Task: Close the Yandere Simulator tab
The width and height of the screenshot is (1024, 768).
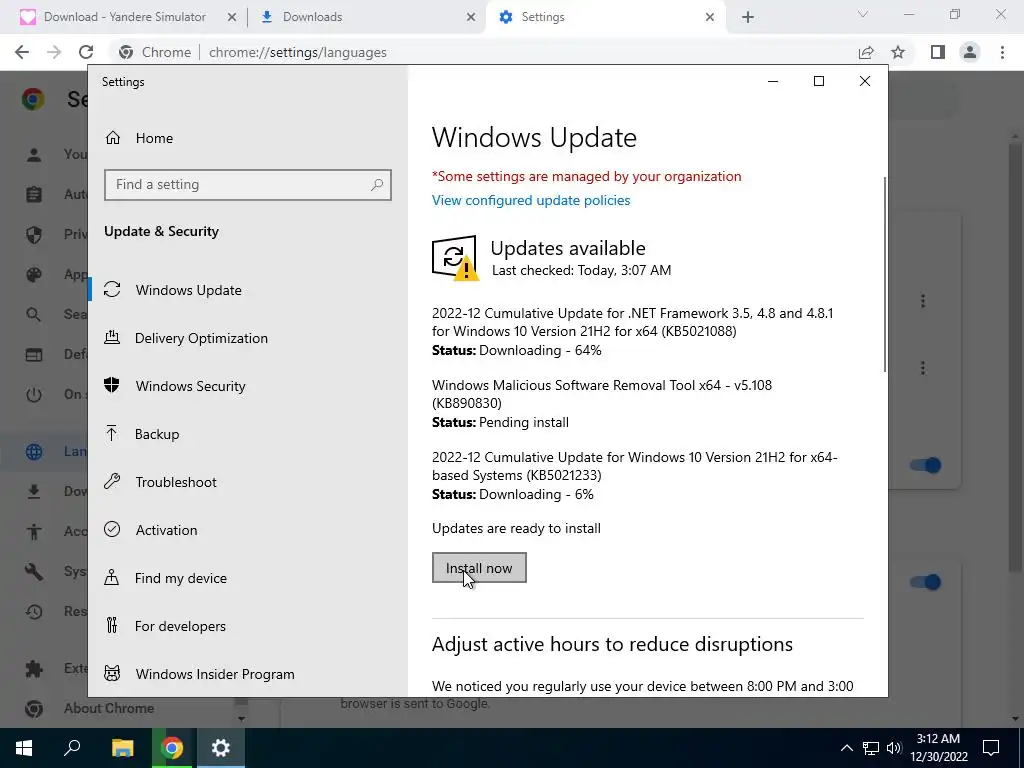Action: tap(232, 17)
